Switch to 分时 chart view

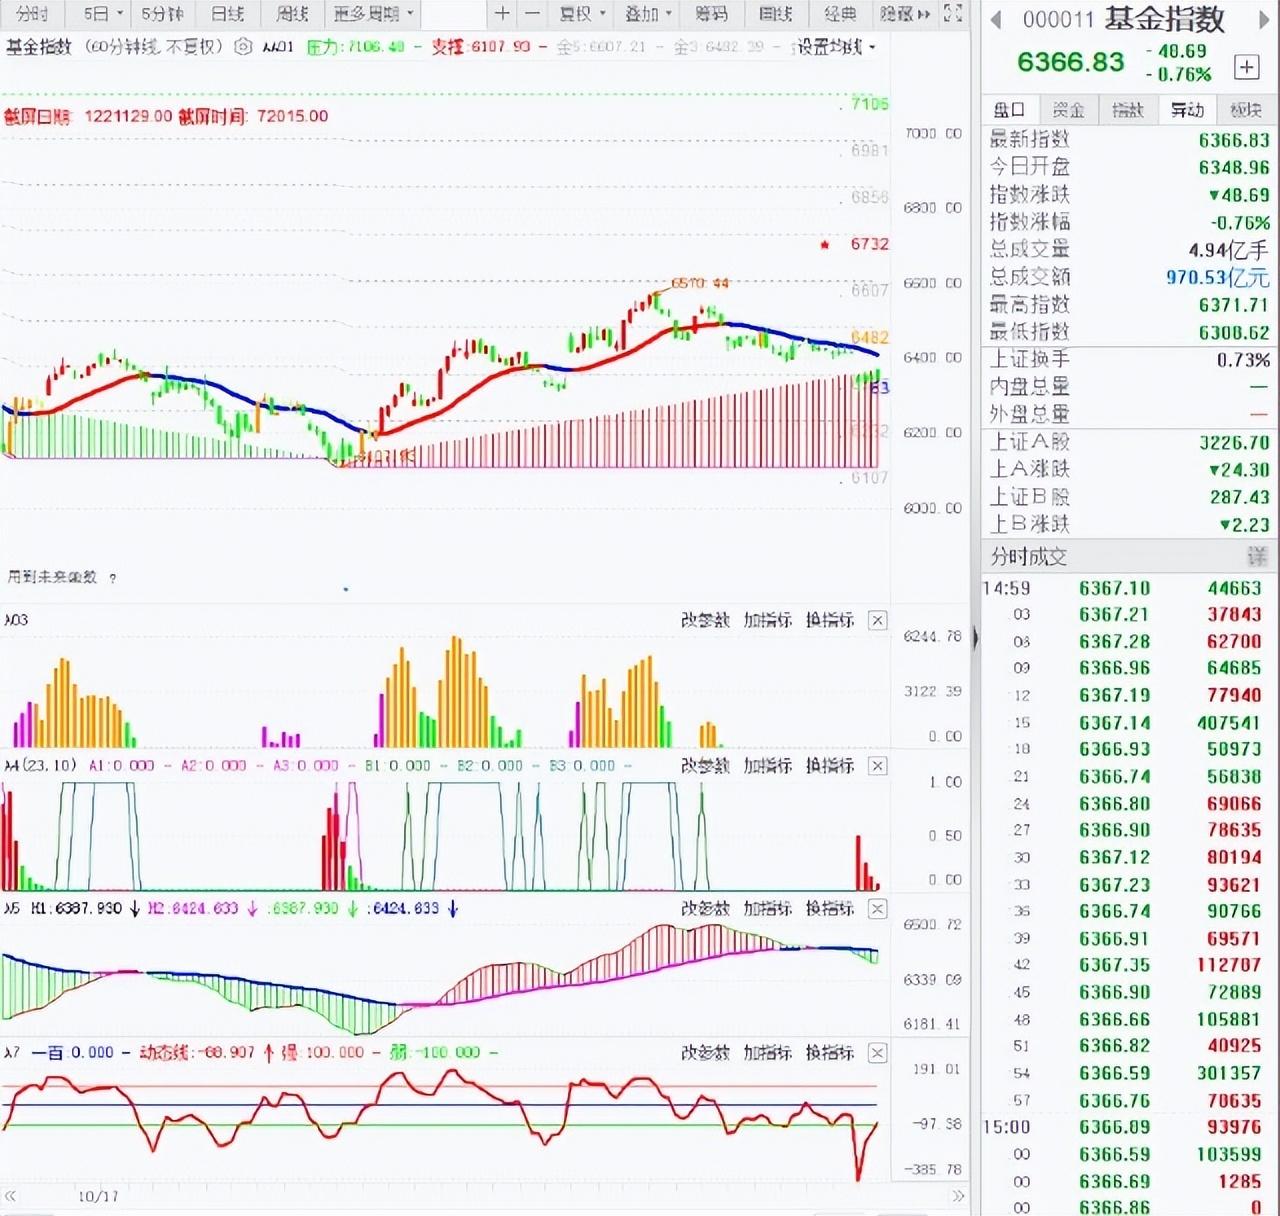tap(32, 14)
